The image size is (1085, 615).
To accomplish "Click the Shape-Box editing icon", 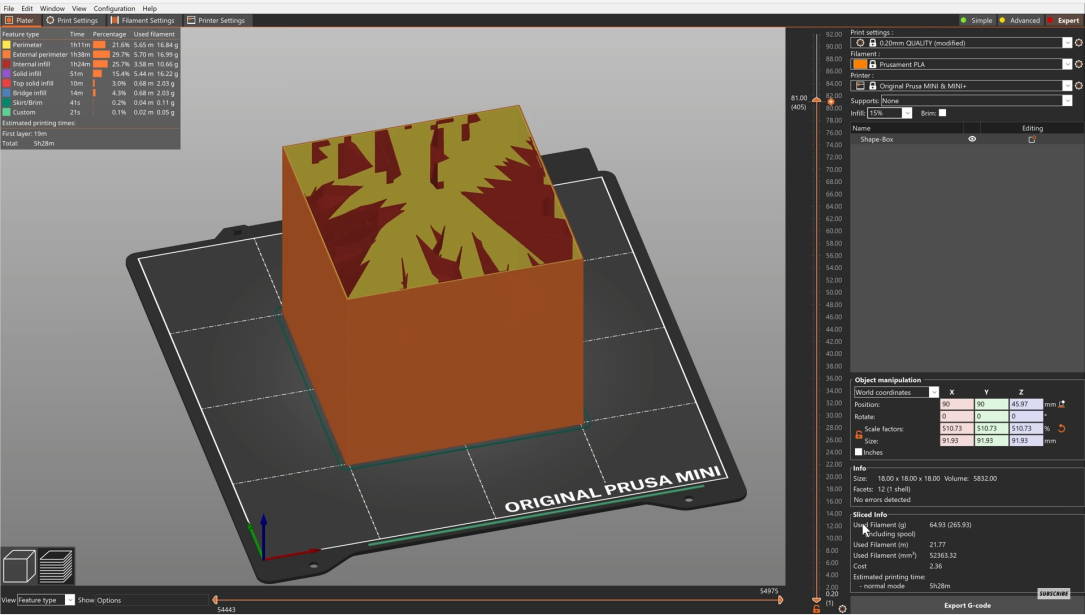I will click(x=1032, y=139).
